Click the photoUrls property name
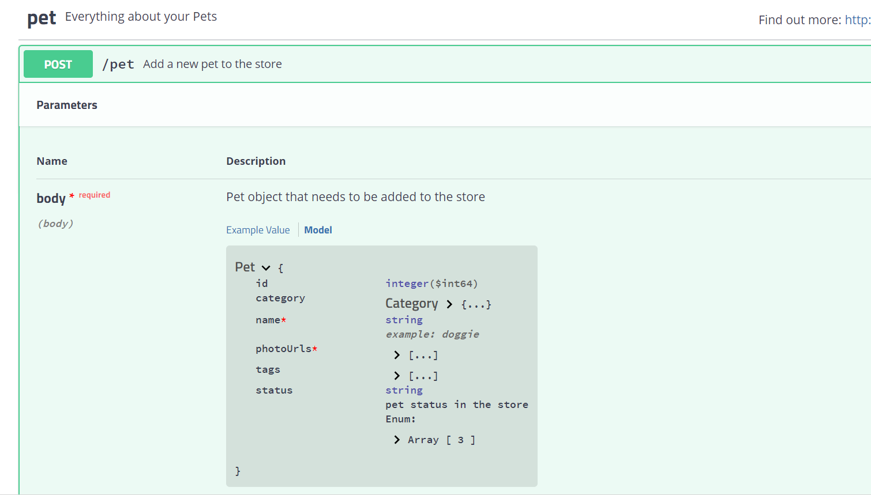Viewport: 871px width, 495px height. coord(283,349)
